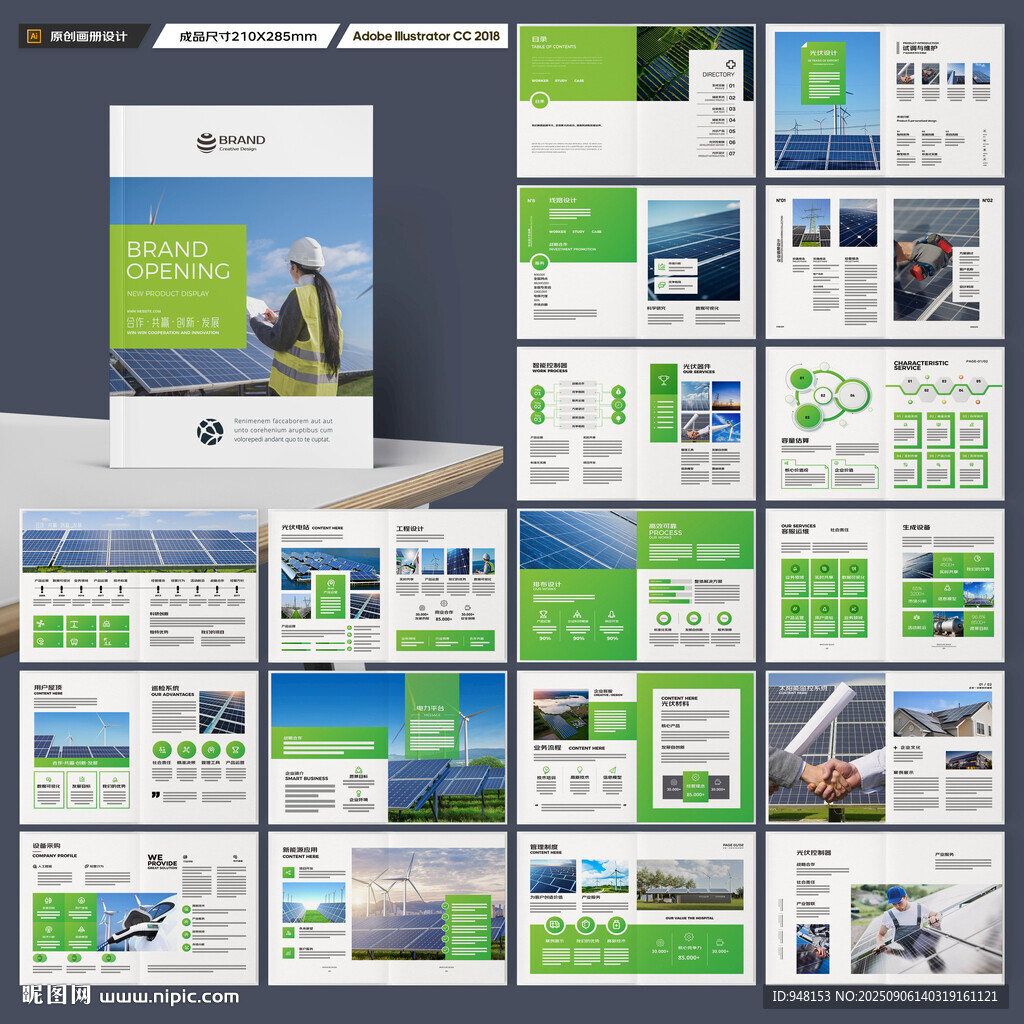This screenshot has width=1024, height=1024.
Task: Click the 生成设备 heading
Action: [916, 527]
